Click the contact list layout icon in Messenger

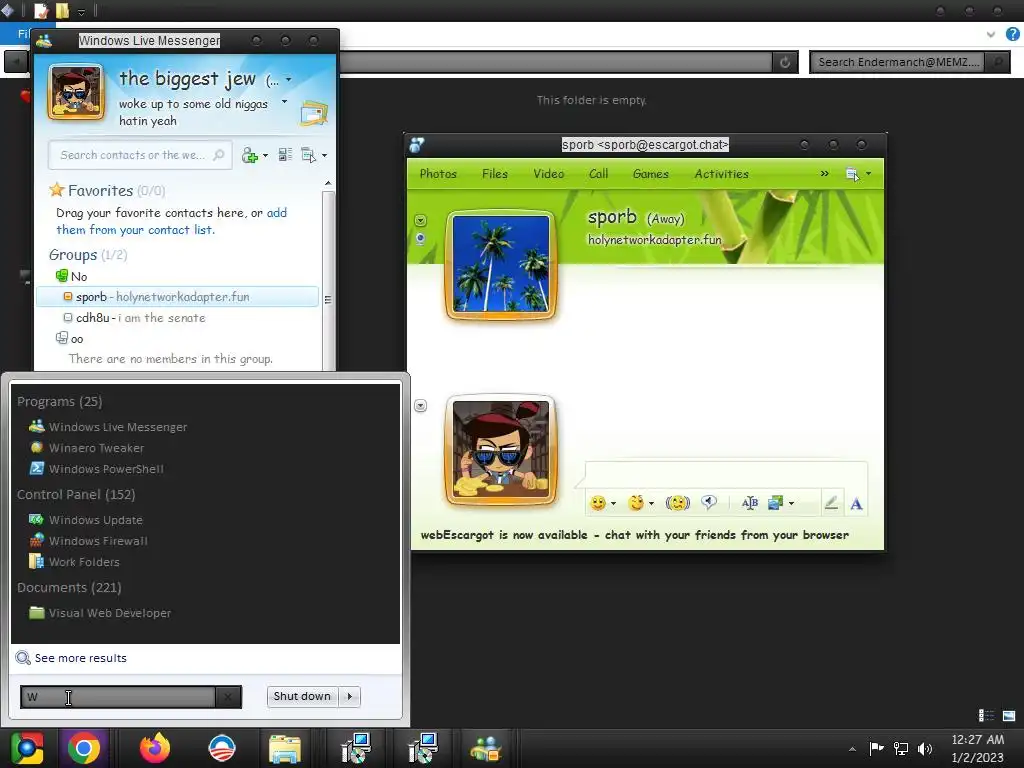click(x=285, y=155)
